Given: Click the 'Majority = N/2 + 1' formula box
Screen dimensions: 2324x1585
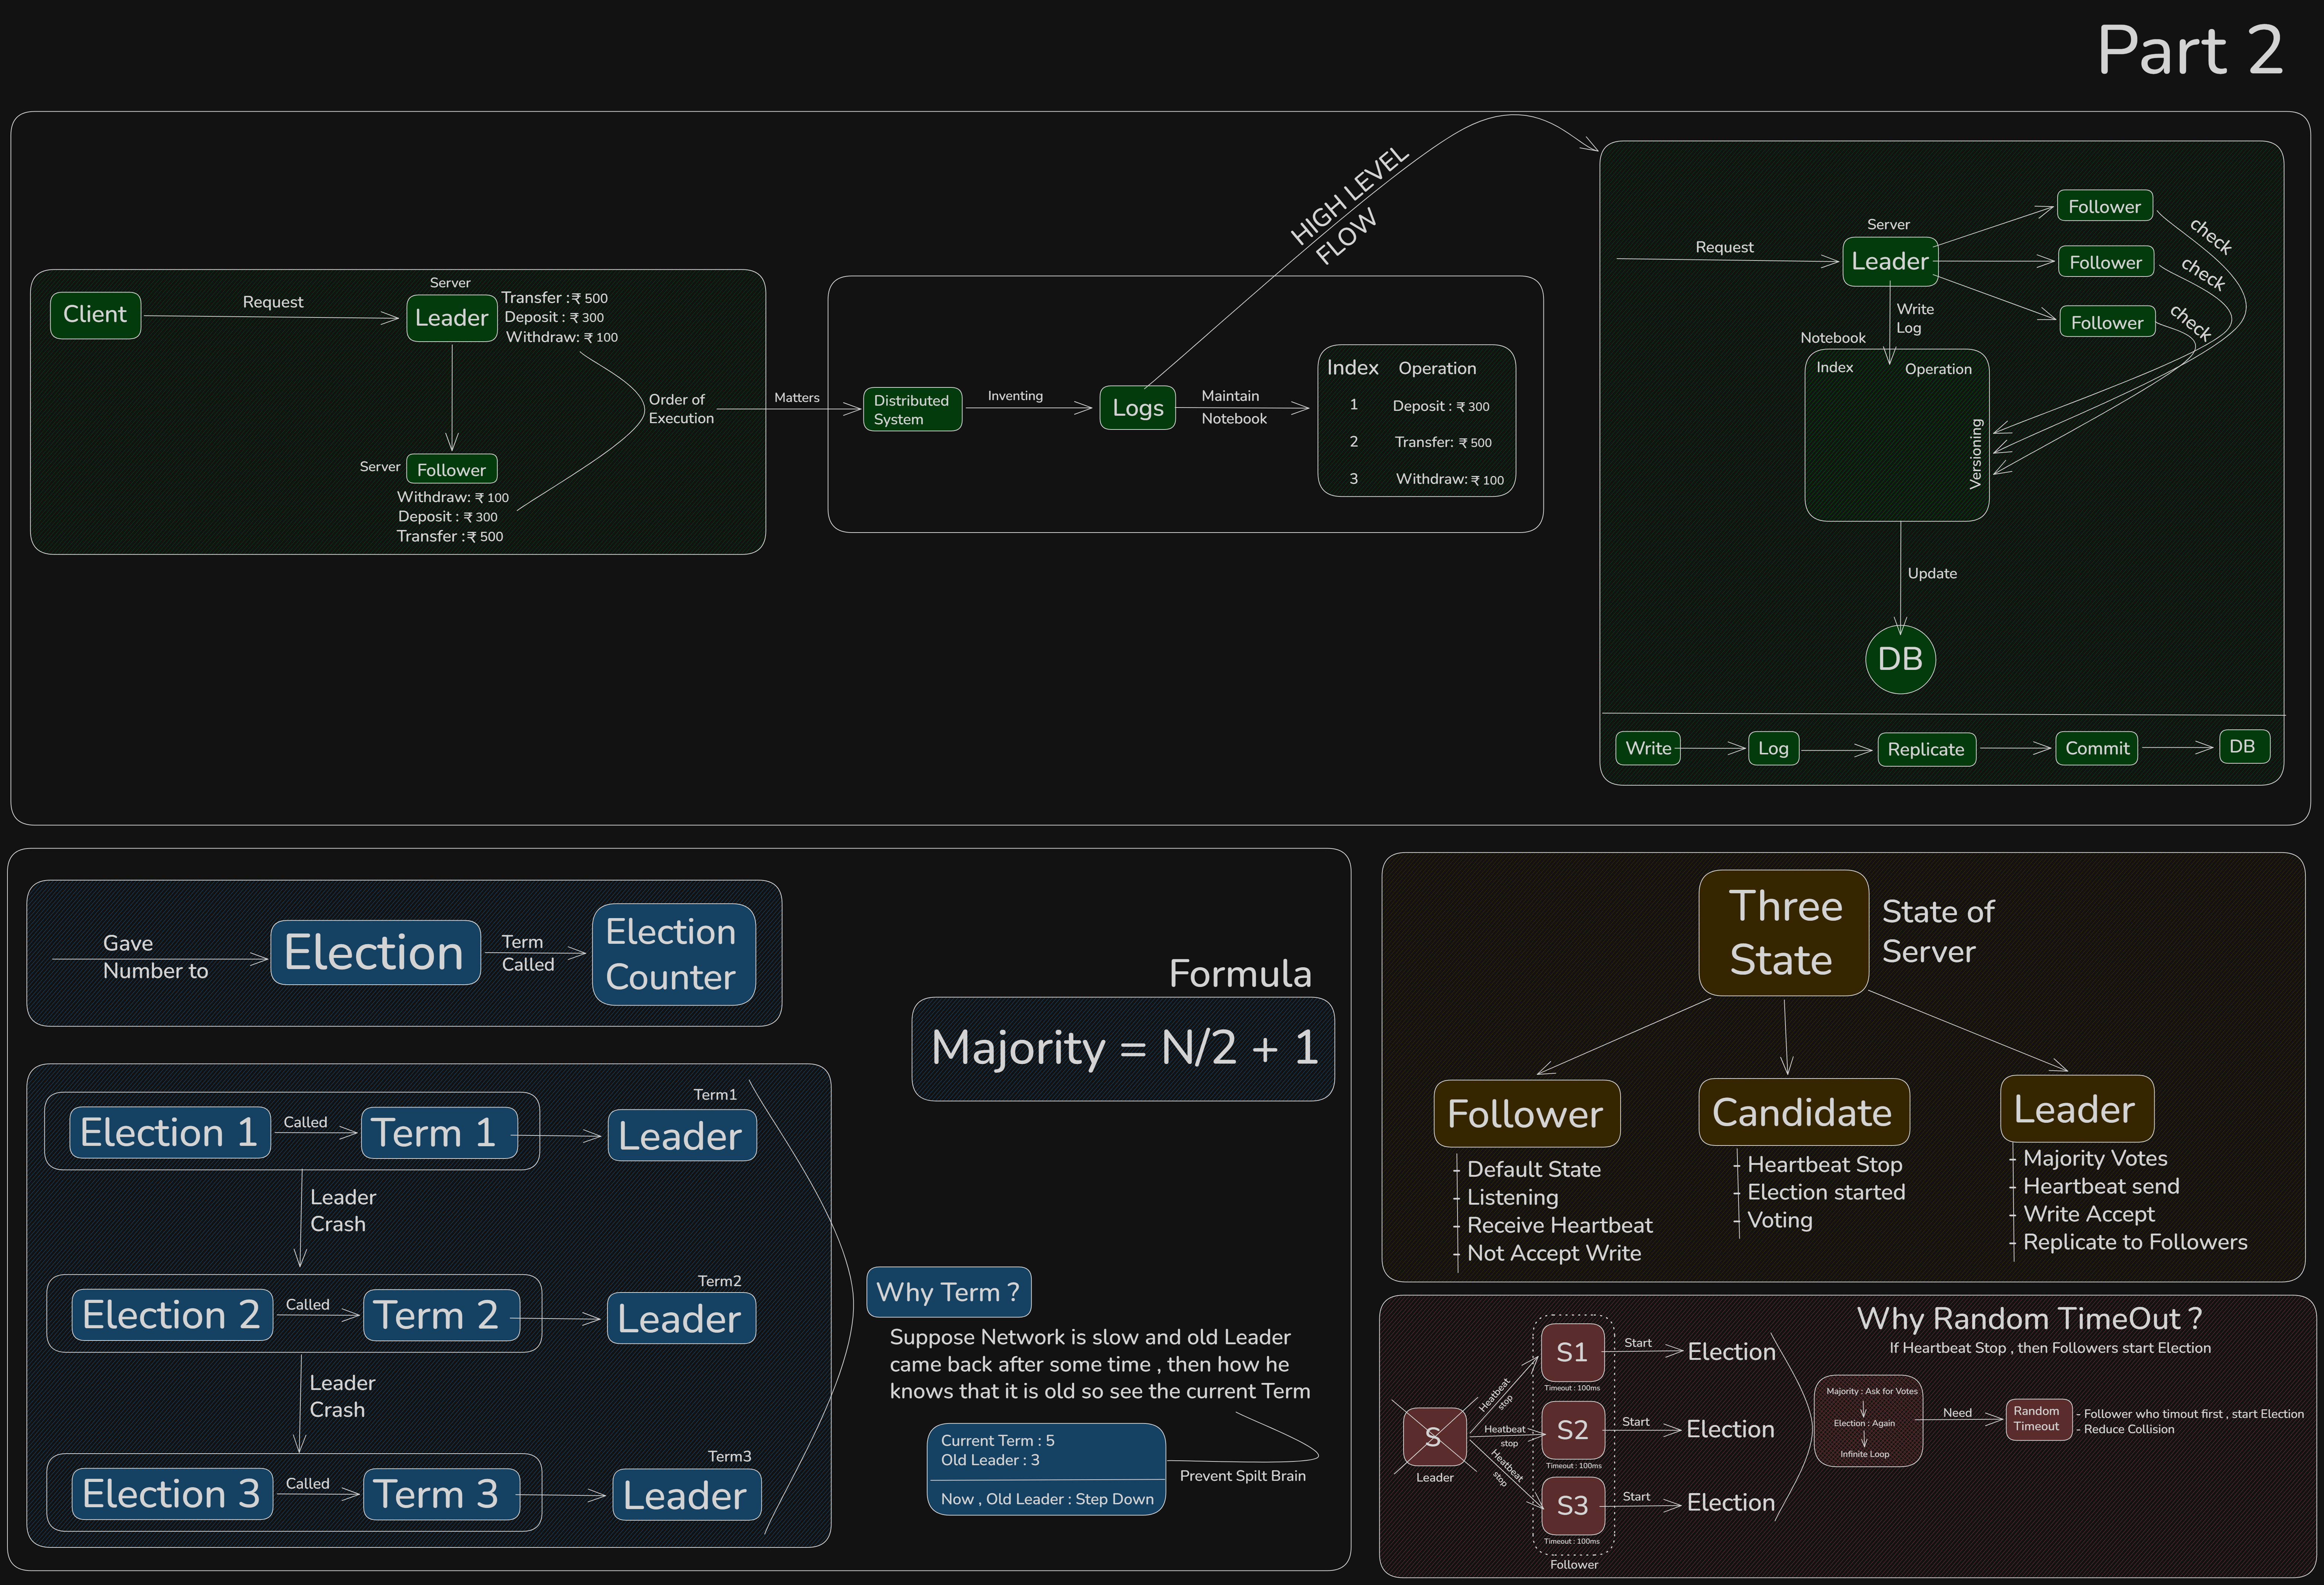Looking at the screenshot, I should point(1123,1049).
